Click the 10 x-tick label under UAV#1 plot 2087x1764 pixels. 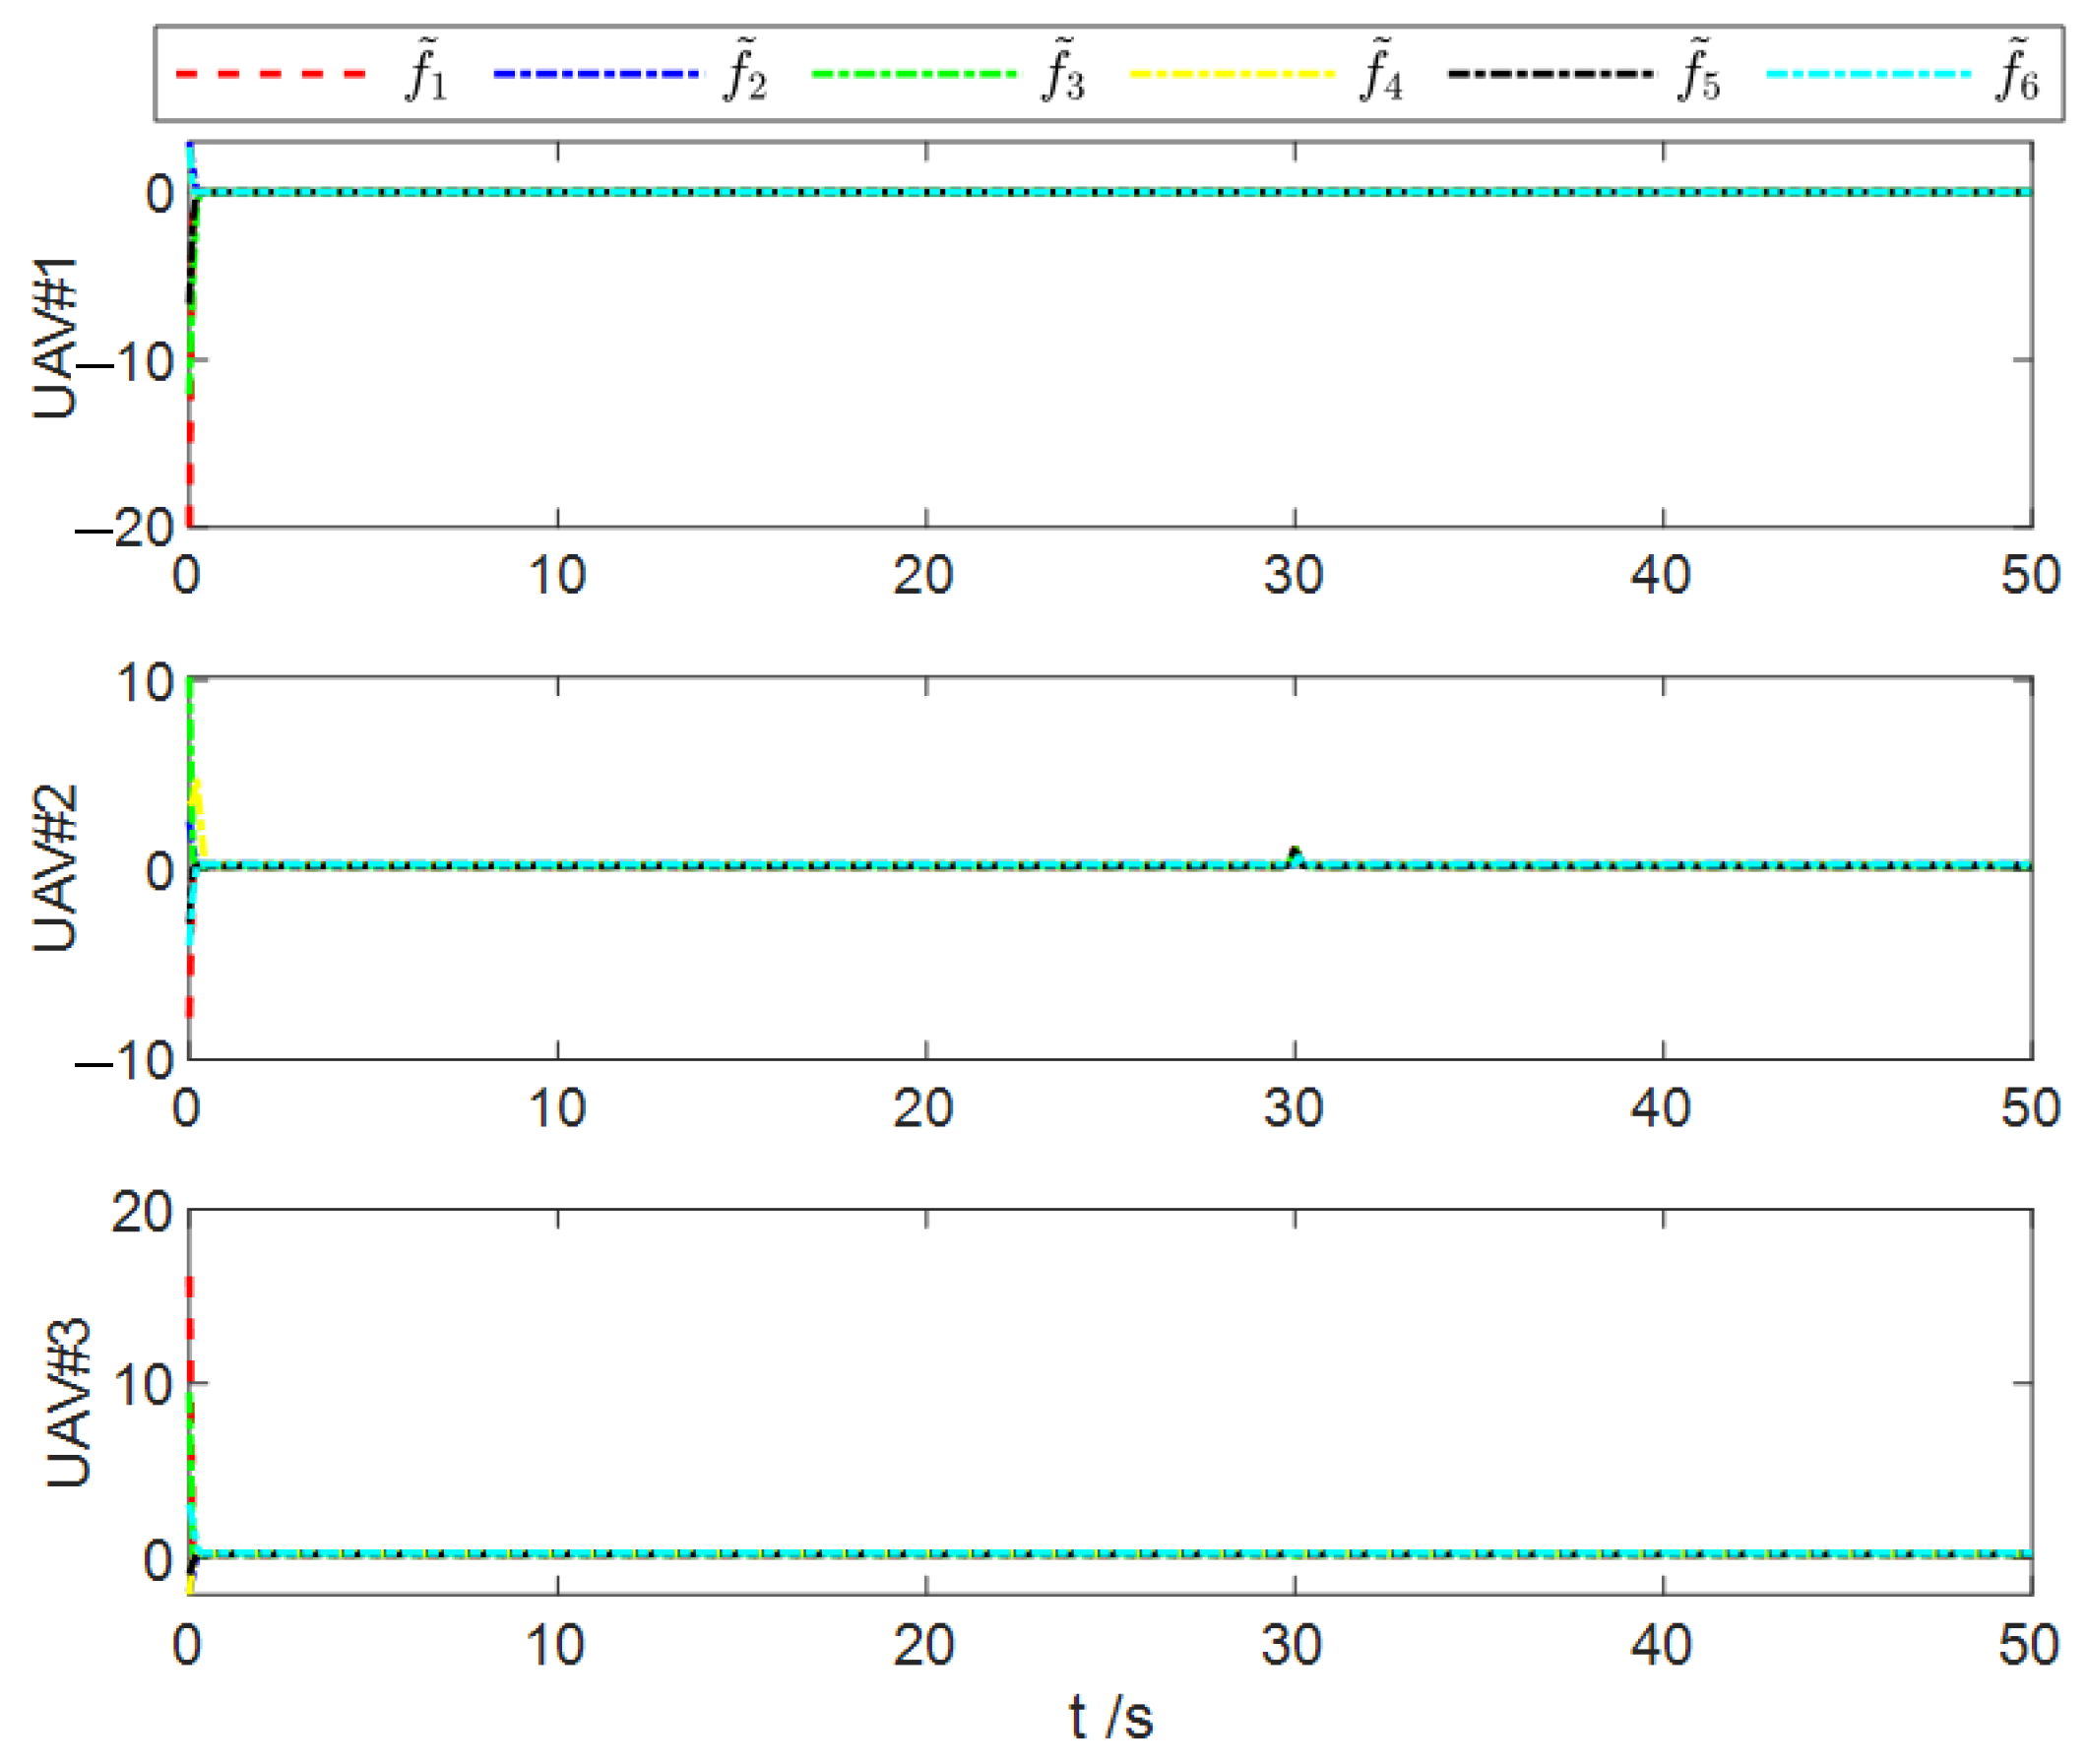click(x=557, y=575)
